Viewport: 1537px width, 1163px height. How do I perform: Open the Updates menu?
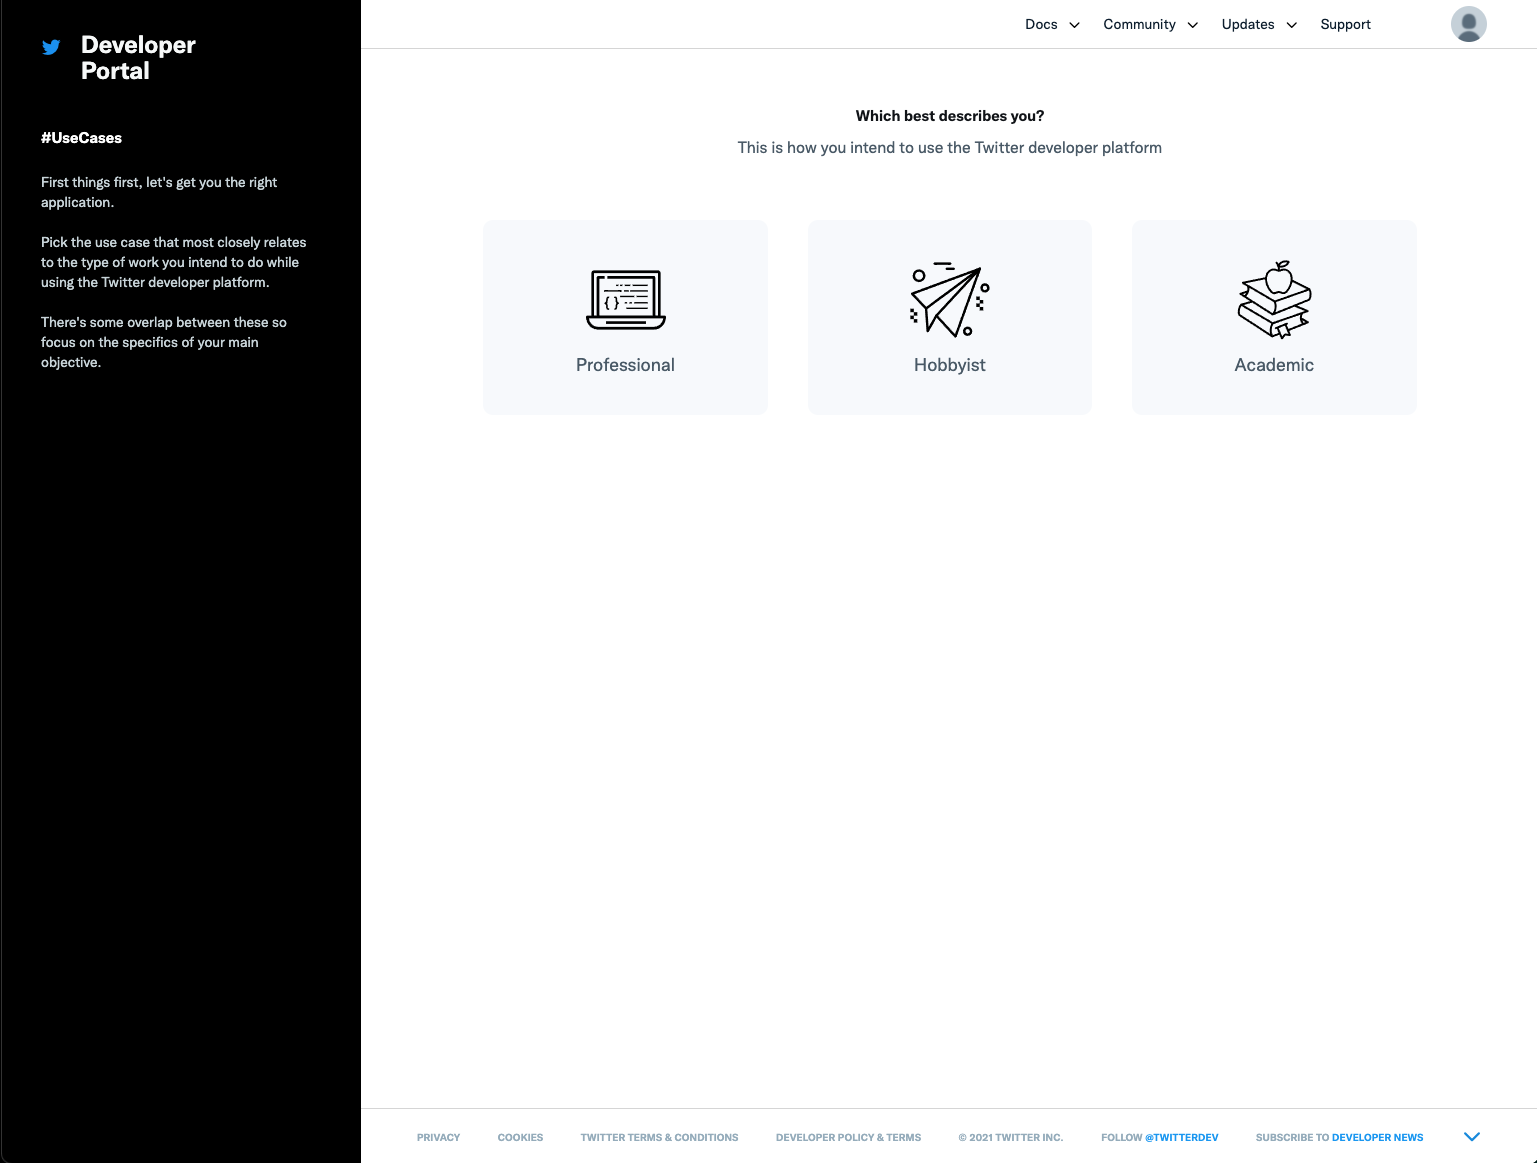click(x=1248, y=24)
